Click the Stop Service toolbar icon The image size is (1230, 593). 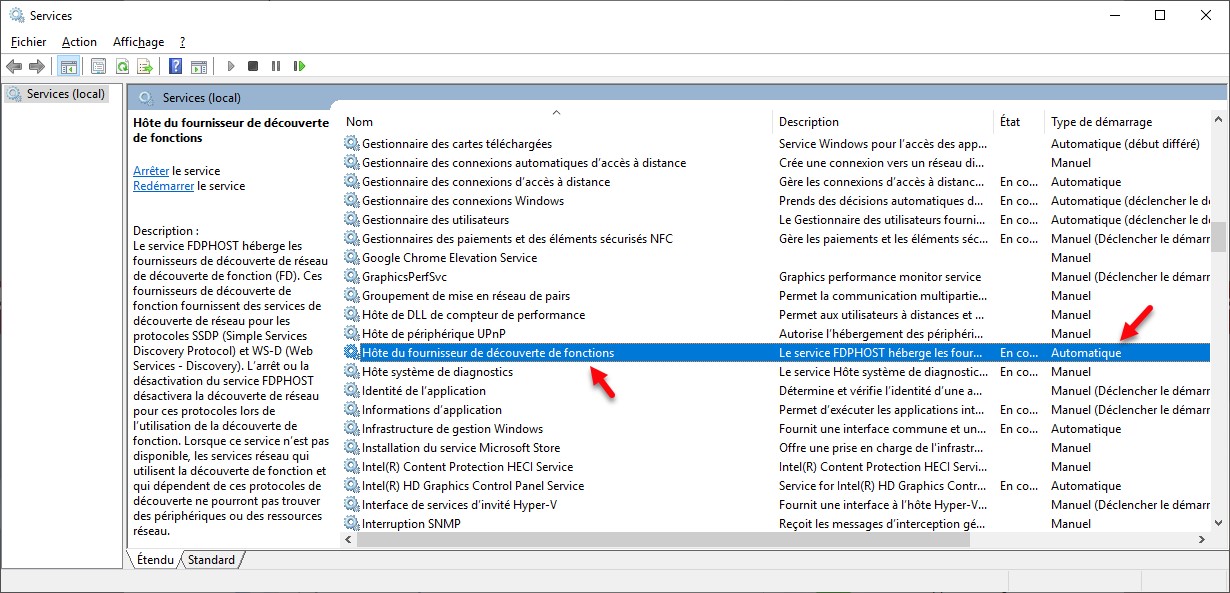click(x=253, y=66)
